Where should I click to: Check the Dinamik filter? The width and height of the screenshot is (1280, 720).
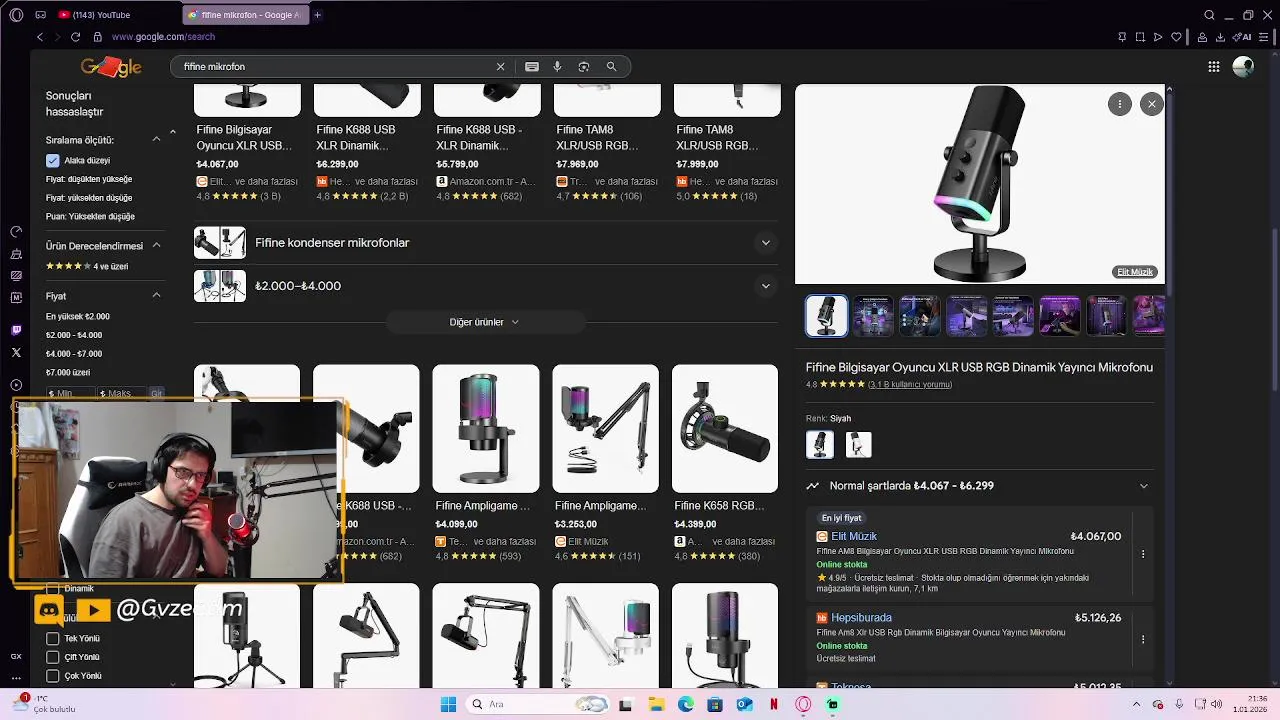[x=53, y=589]
